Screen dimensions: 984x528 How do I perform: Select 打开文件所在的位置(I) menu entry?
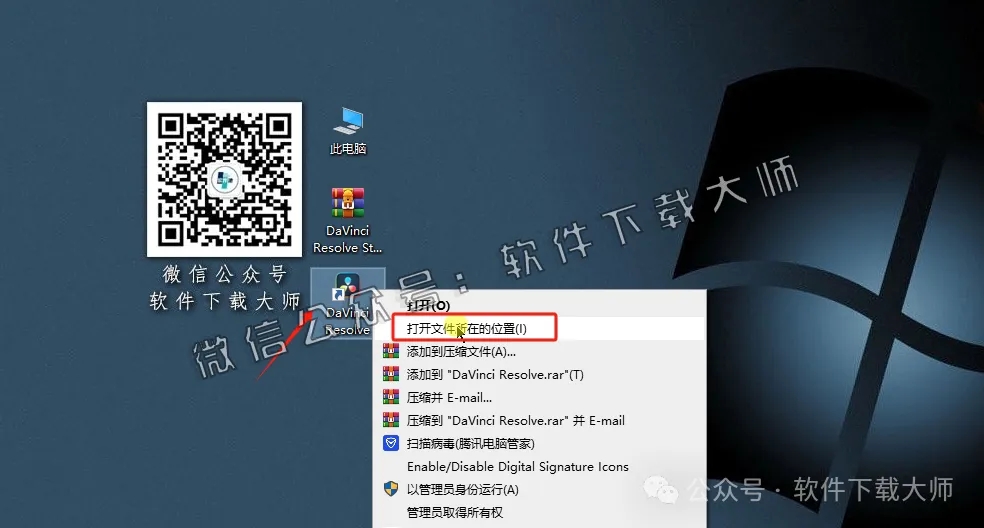(466, 328)
